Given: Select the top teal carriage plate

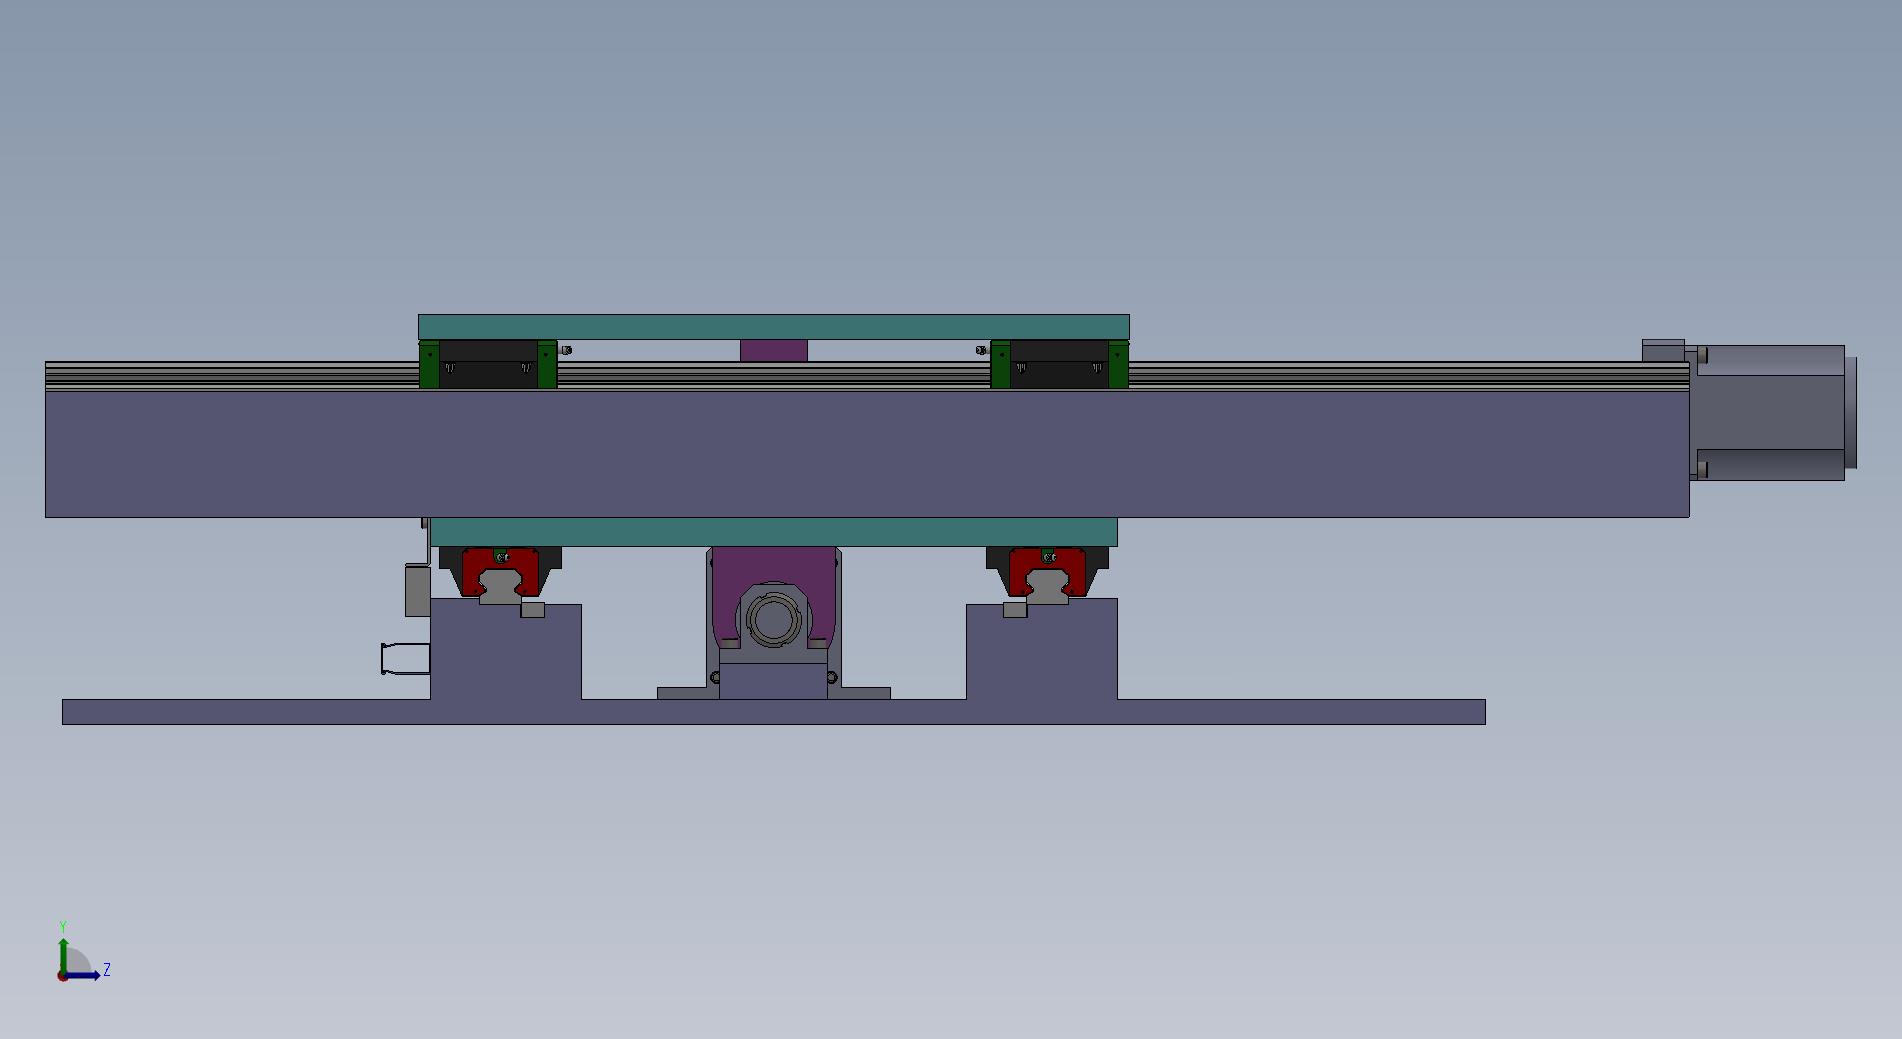Looking at the screenshot, I should (x=773, y=327).
